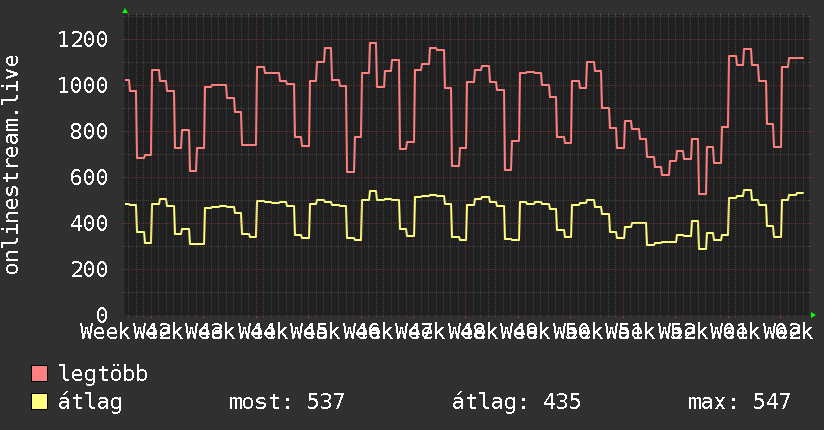Click the yellow átlag legend swatch
The width and height of the screenshot is (824, 430).
click(39, 401)
